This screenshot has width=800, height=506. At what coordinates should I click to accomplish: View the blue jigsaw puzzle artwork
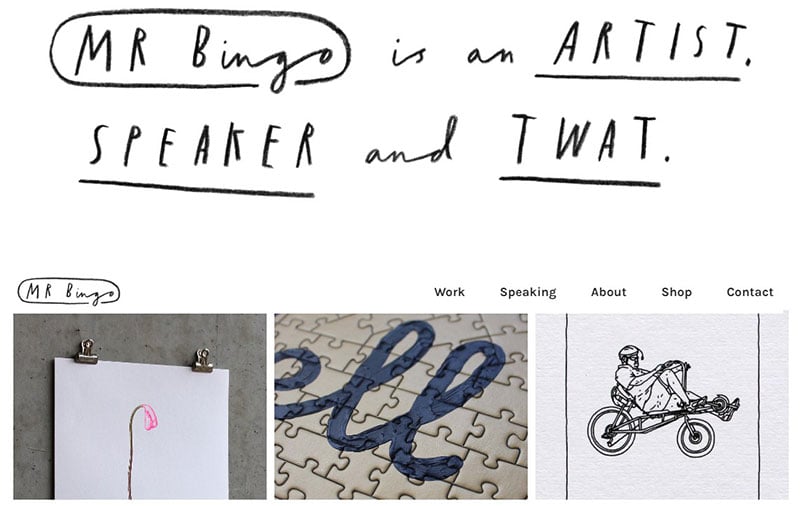pyautogui.click(x=401, y=406)
